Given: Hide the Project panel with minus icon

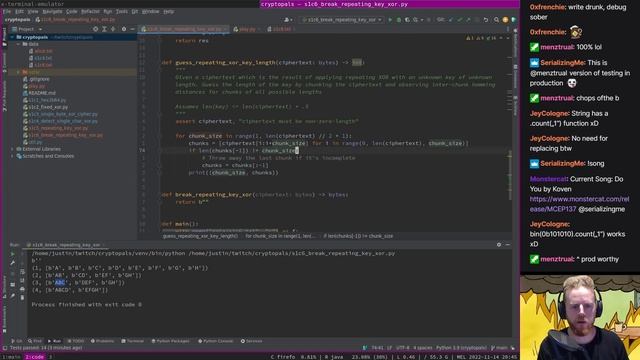Looking at the screenshot, I should (132, 29).
